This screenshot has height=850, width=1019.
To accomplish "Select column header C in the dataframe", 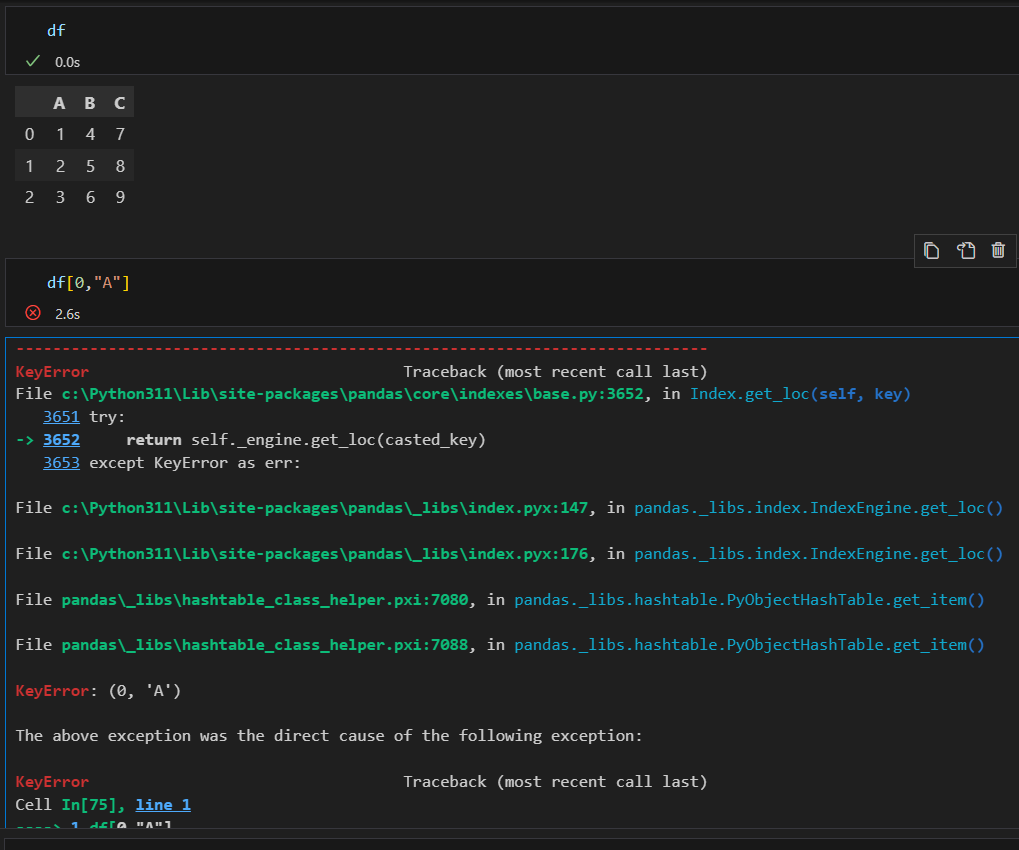I will (x=120, y=103).
